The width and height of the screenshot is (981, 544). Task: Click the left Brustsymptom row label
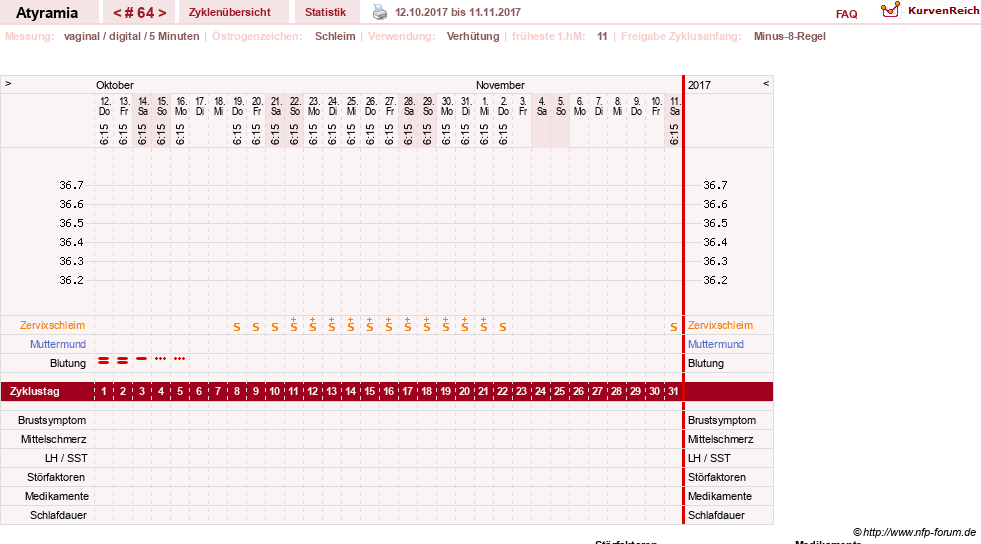52,420
